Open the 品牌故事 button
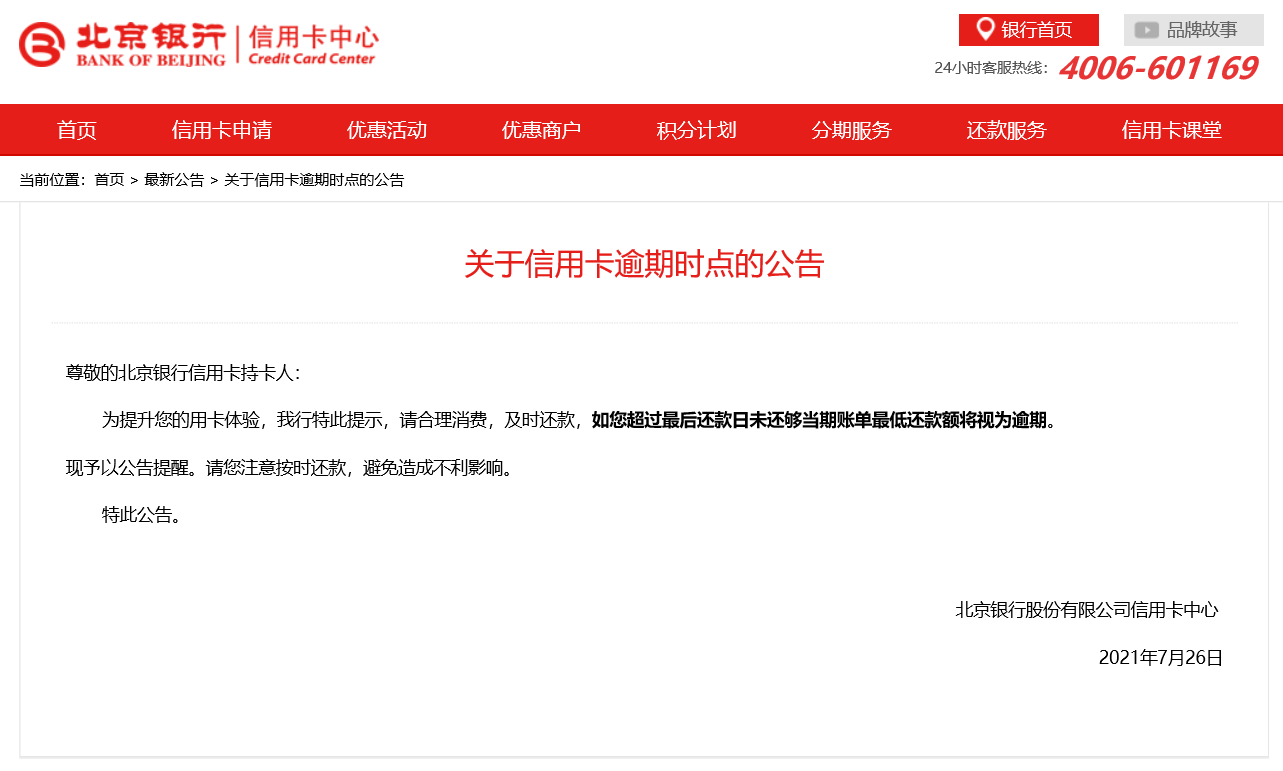Image resolution: width=1283 pixels, height=771 pixels. [x=1194, y=30]
